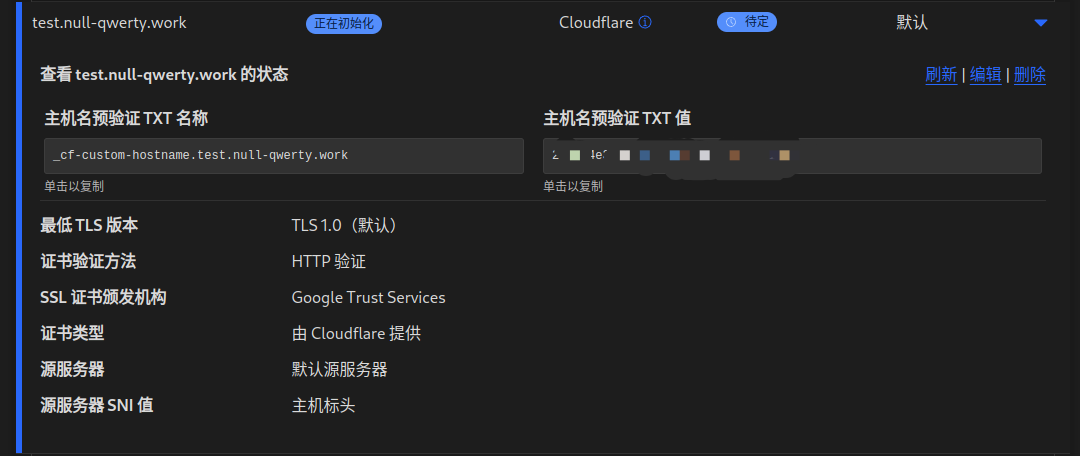Click 单击以复制 under the TXT name field
Viewport: 1080px width, 456px height.
point(74,186)
